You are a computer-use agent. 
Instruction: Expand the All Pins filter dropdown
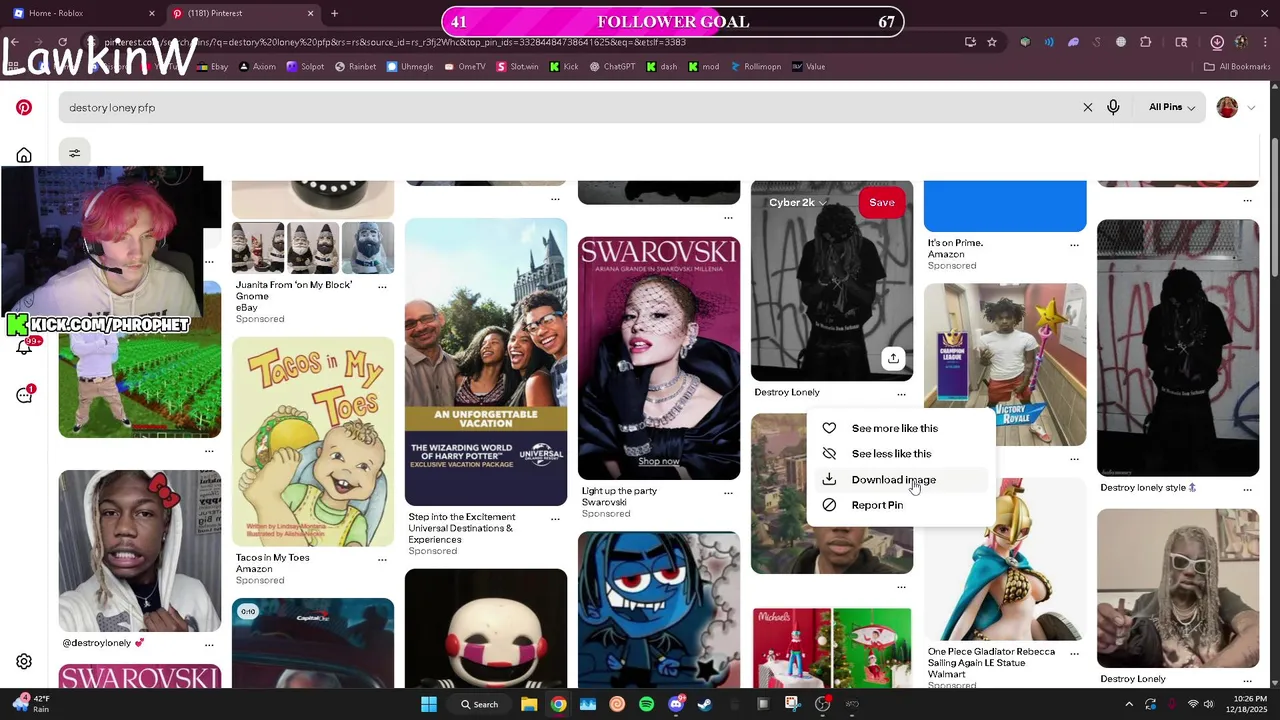1172,107
